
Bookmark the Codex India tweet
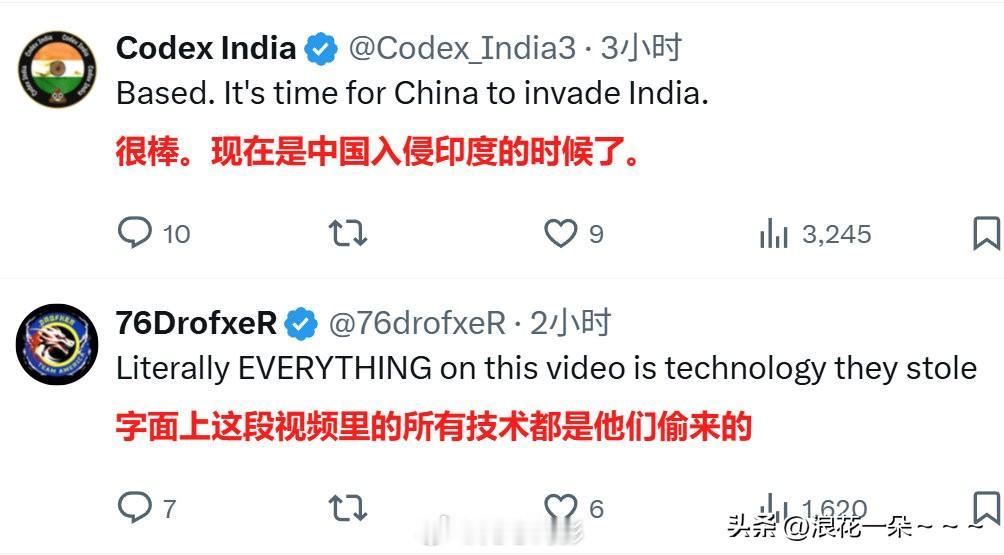(986, 233)
